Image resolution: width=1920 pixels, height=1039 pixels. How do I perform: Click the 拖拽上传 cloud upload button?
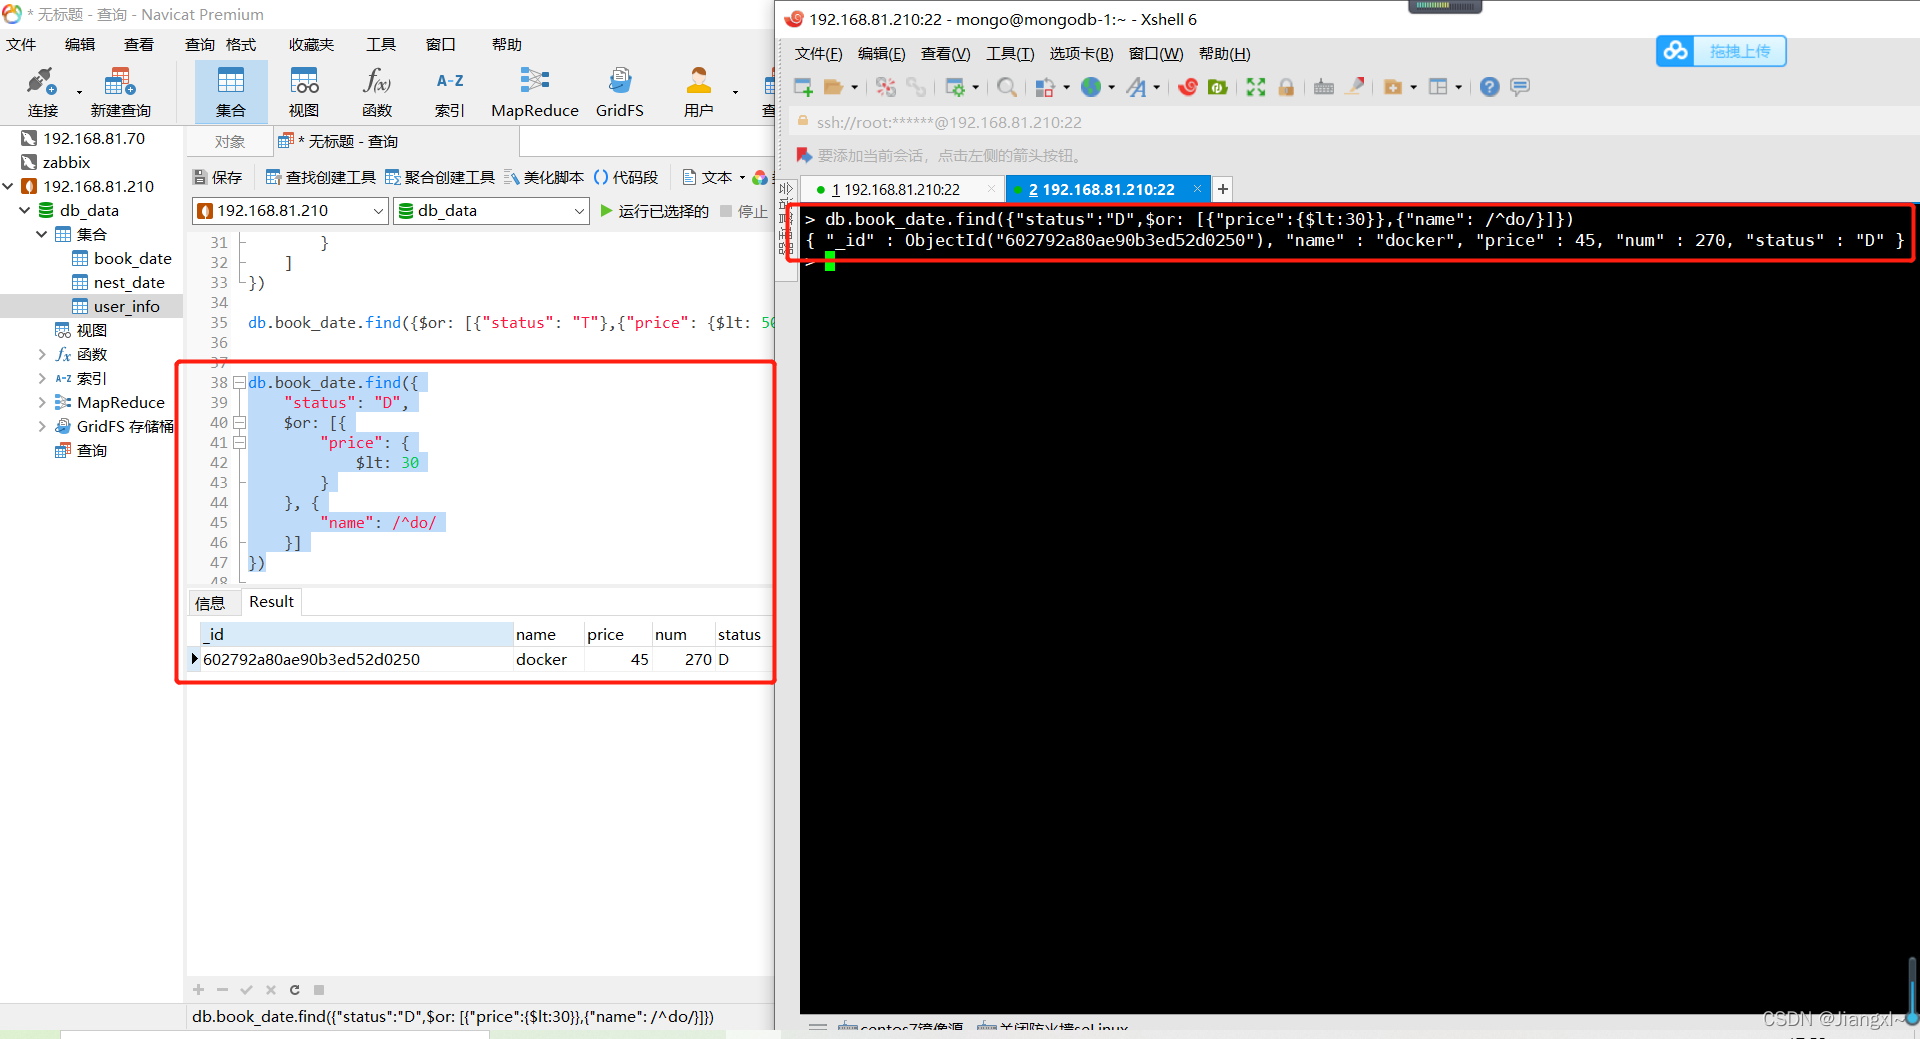click(1721, 51)
